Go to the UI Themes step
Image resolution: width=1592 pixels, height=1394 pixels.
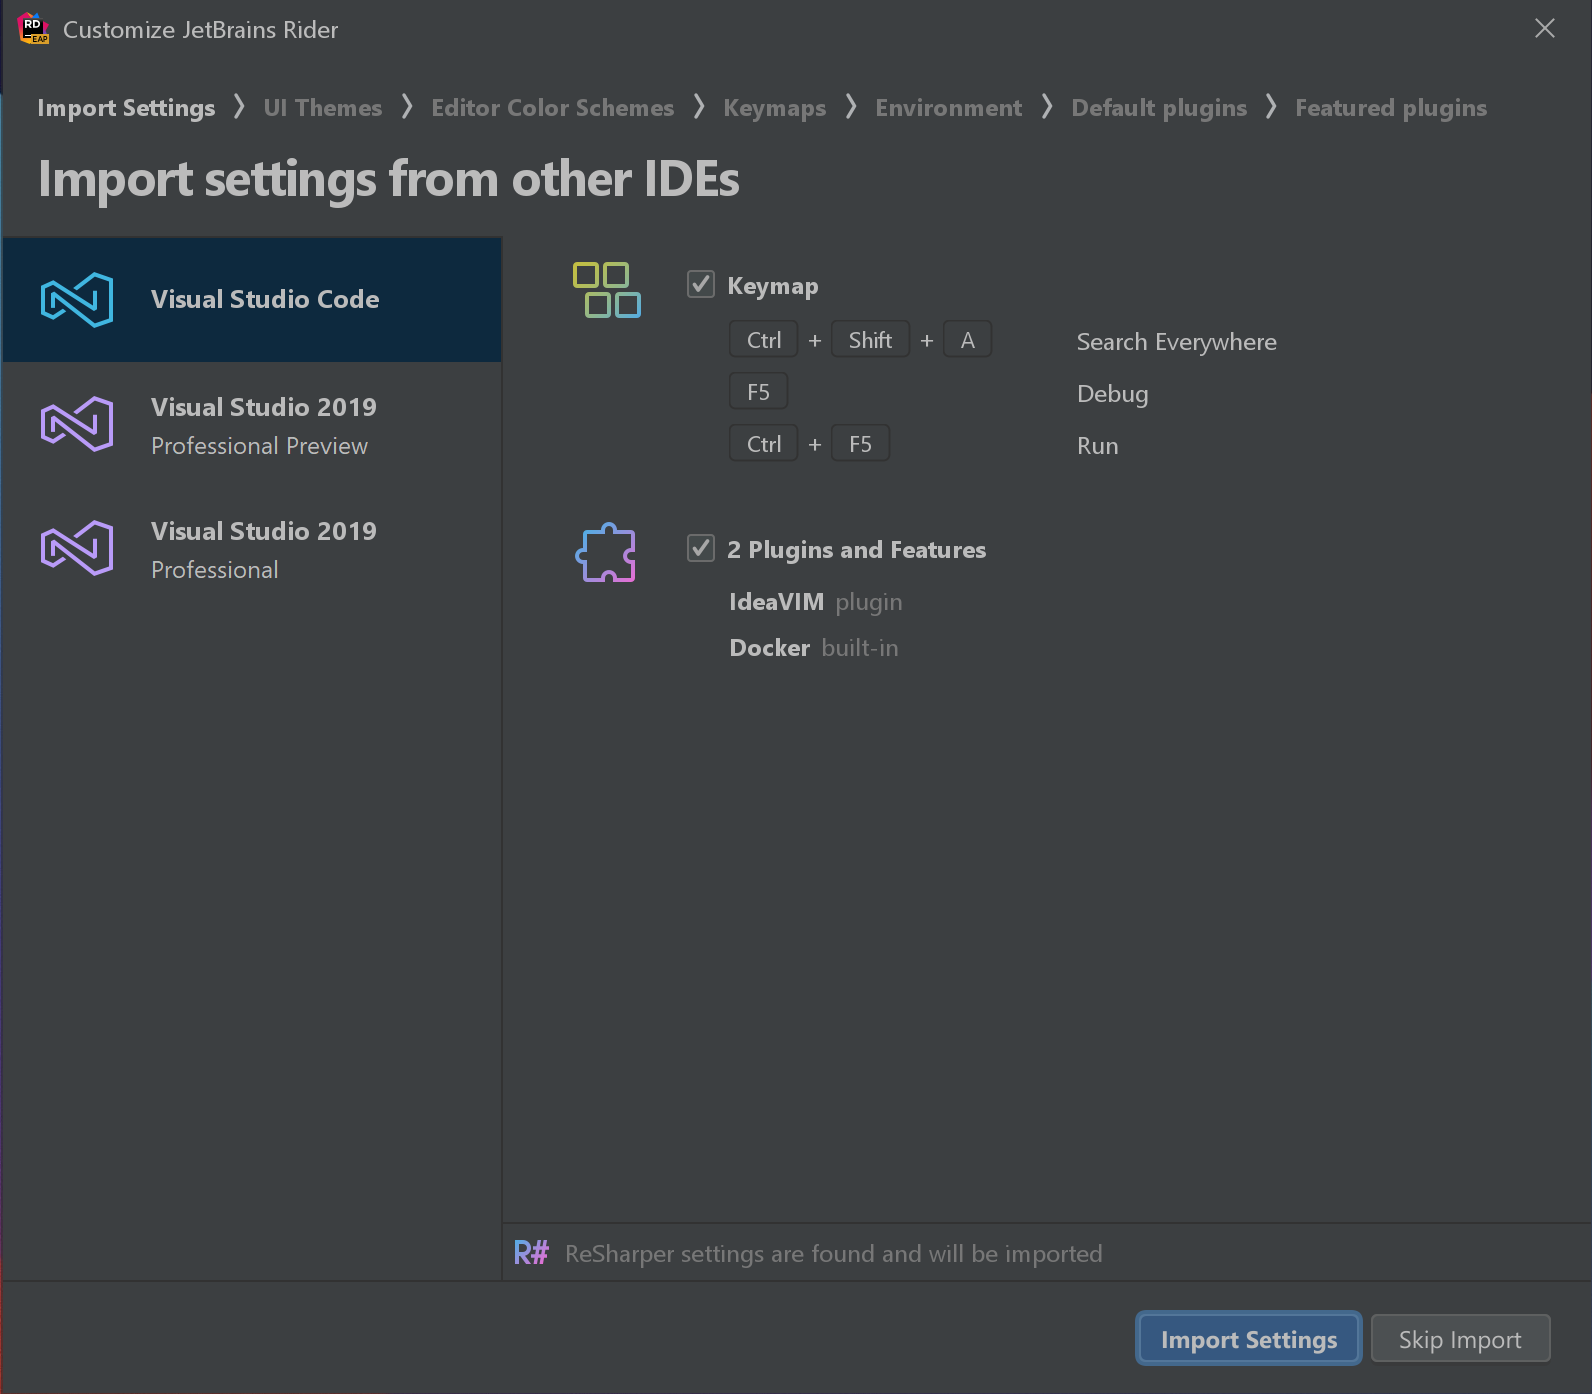click(323, 108)
